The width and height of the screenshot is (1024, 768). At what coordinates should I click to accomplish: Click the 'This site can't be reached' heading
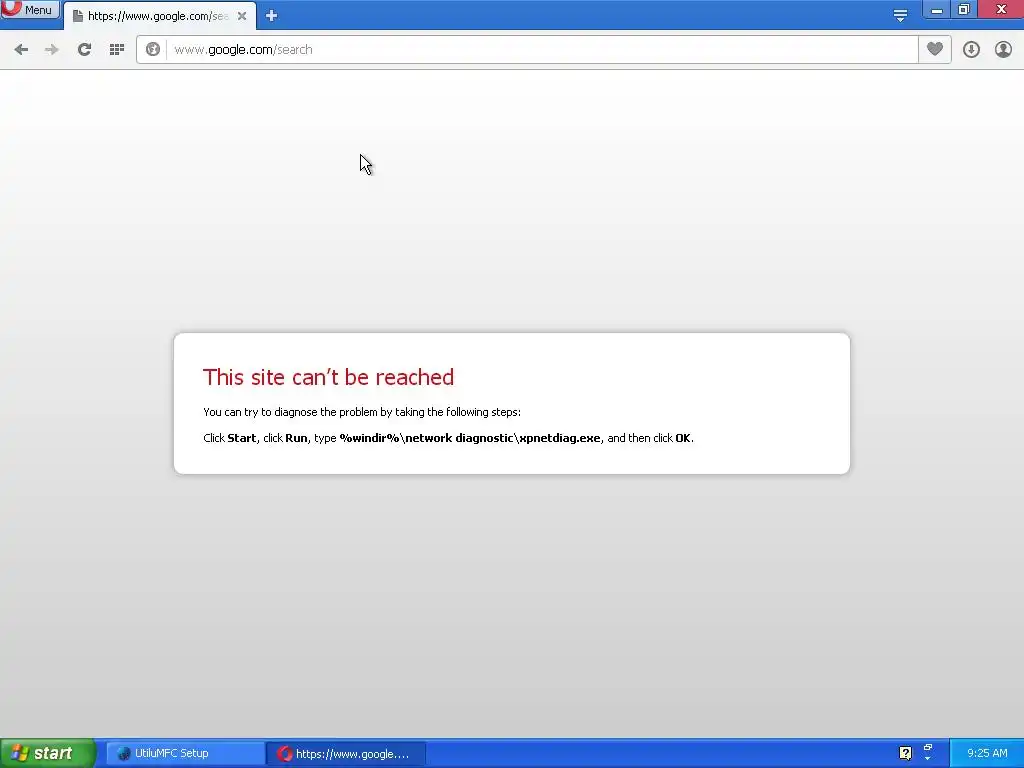[328, 377]
